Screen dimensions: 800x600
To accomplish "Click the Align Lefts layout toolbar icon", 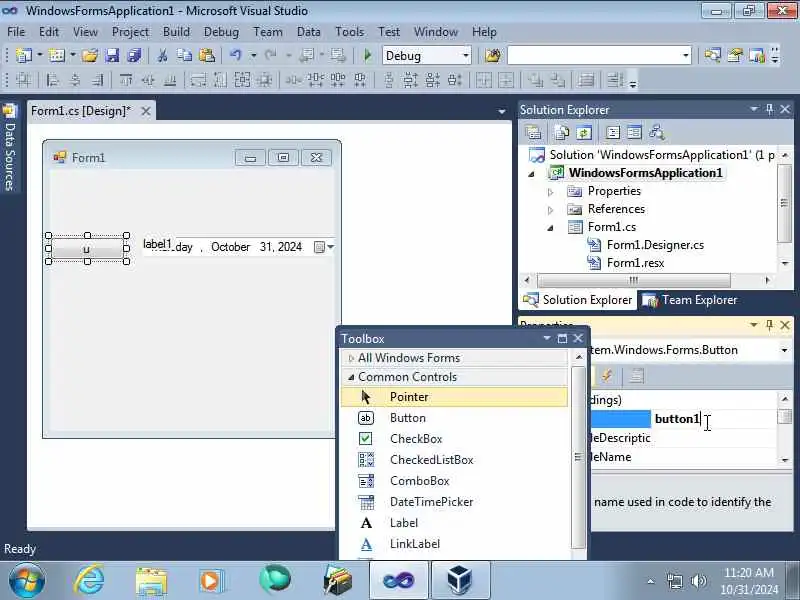I will [x=52, y=80].
